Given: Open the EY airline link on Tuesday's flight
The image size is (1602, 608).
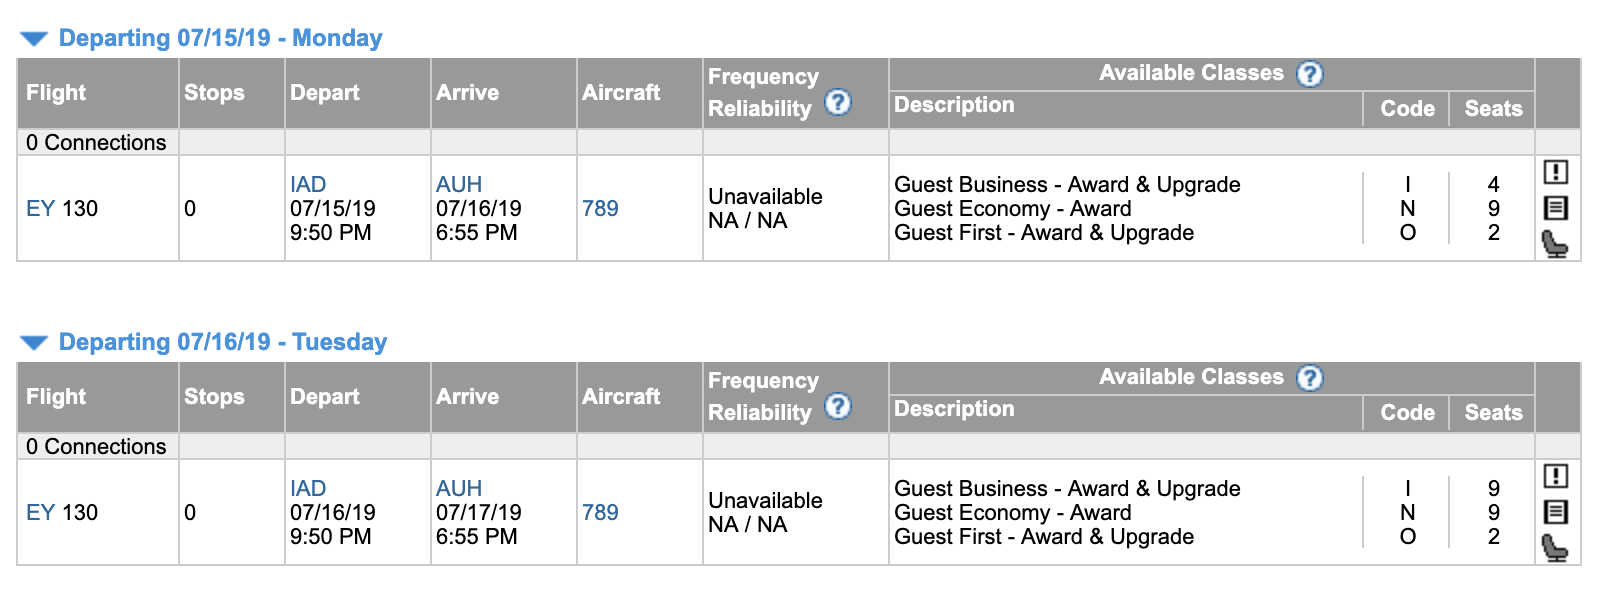Looking at the screenshot, I should click(x=40, y=513).
